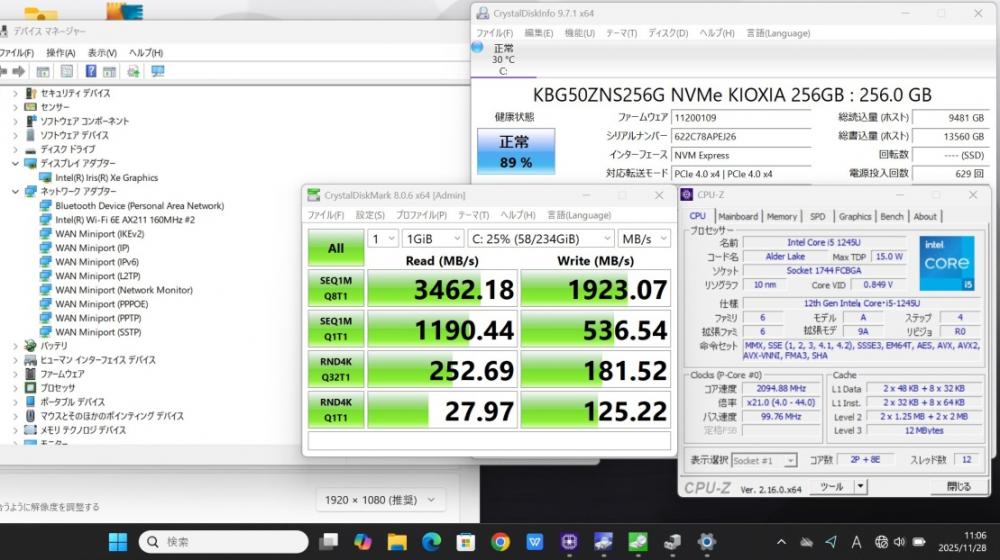Click the Intel Core i5 logo in CPU-Z
The image size is (1000, 560).
946,263
